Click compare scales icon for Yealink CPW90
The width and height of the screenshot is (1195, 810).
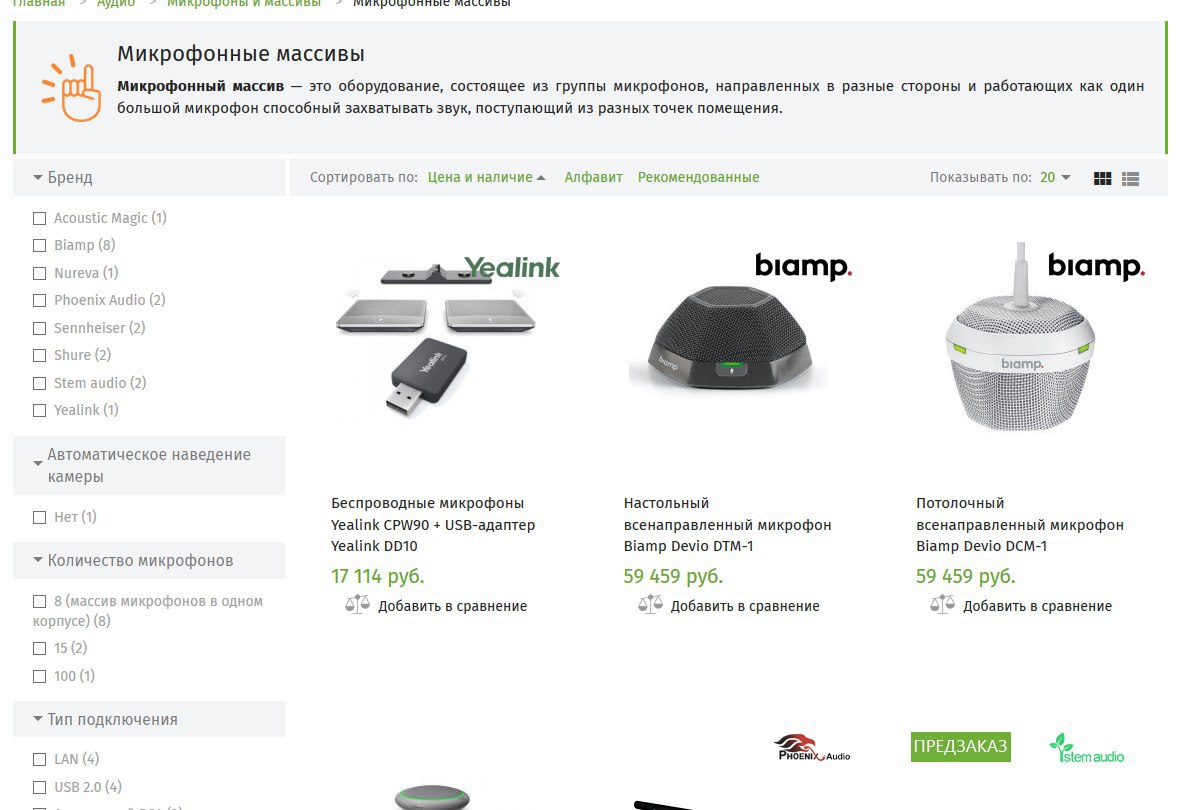coord(357,605)
